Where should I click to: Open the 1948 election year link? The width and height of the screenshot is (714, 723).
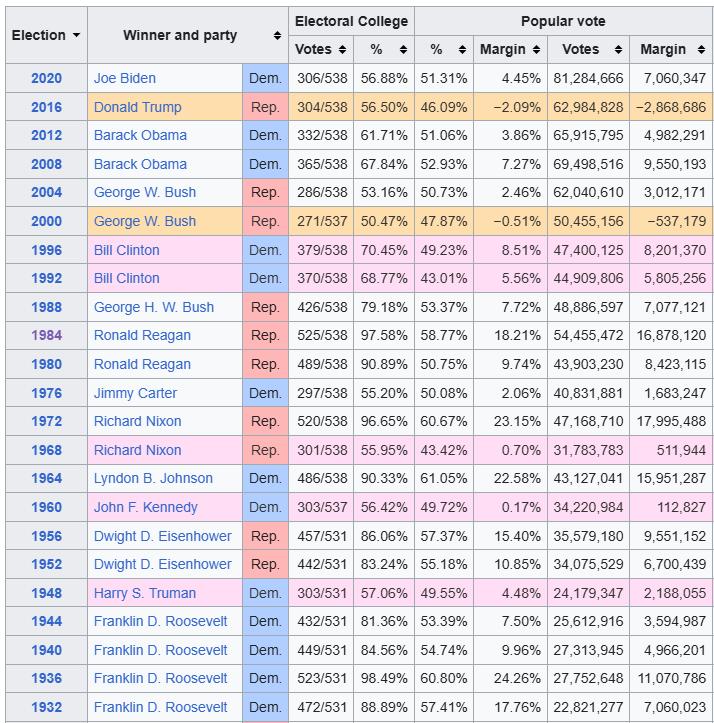(x=46, y=593)
